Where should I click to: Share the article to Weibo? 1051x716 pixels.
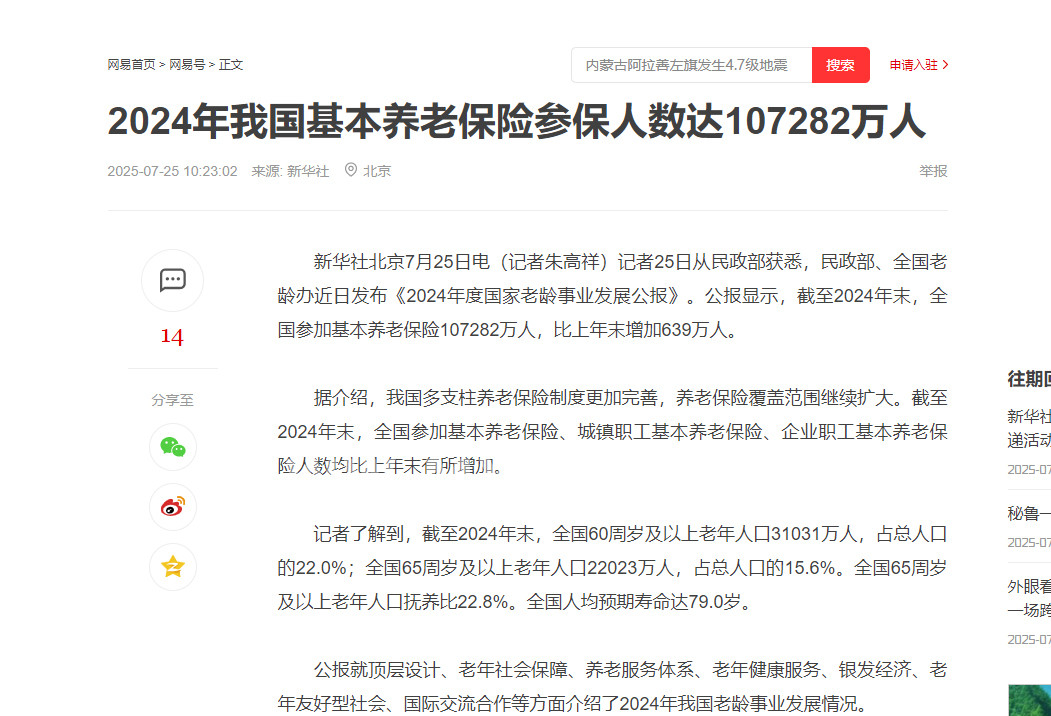coord(172,507)
